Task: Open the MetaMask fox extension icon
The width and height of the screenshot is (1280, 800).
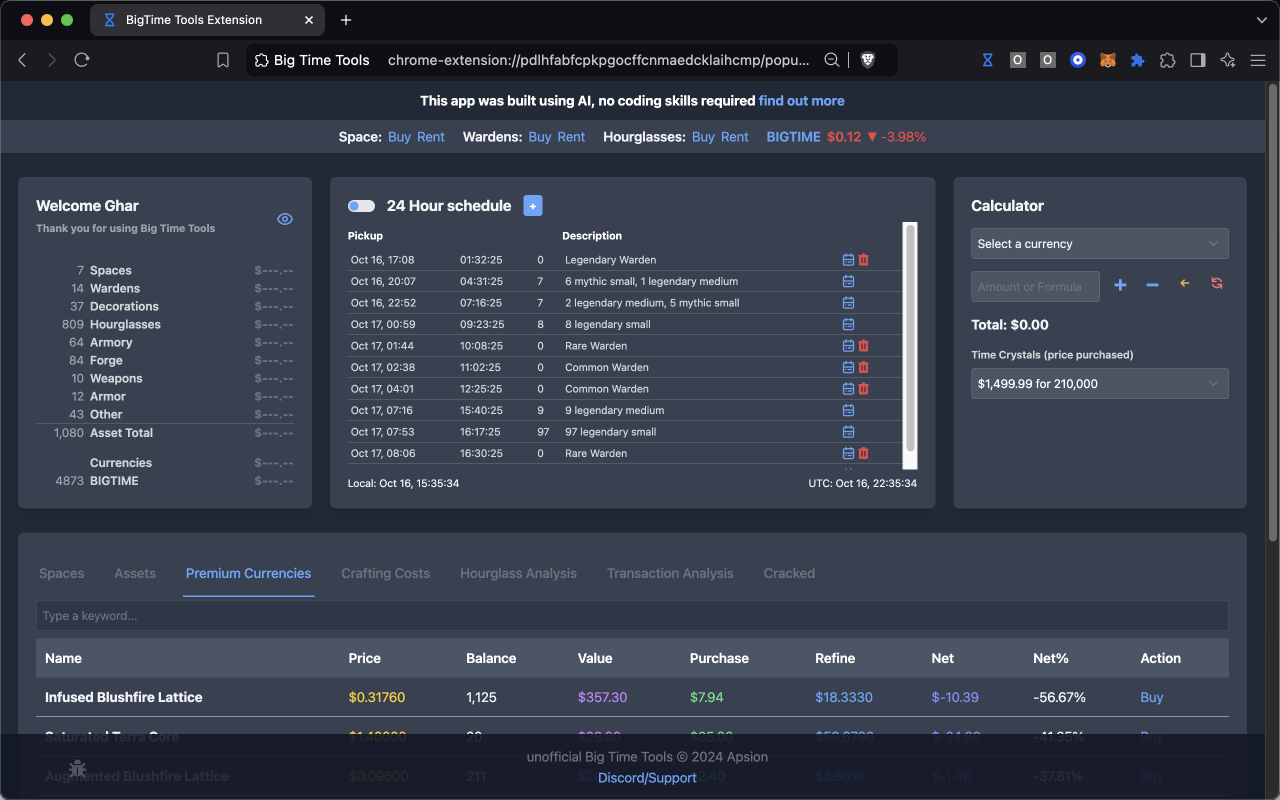Action: (x=1108, y=60)
